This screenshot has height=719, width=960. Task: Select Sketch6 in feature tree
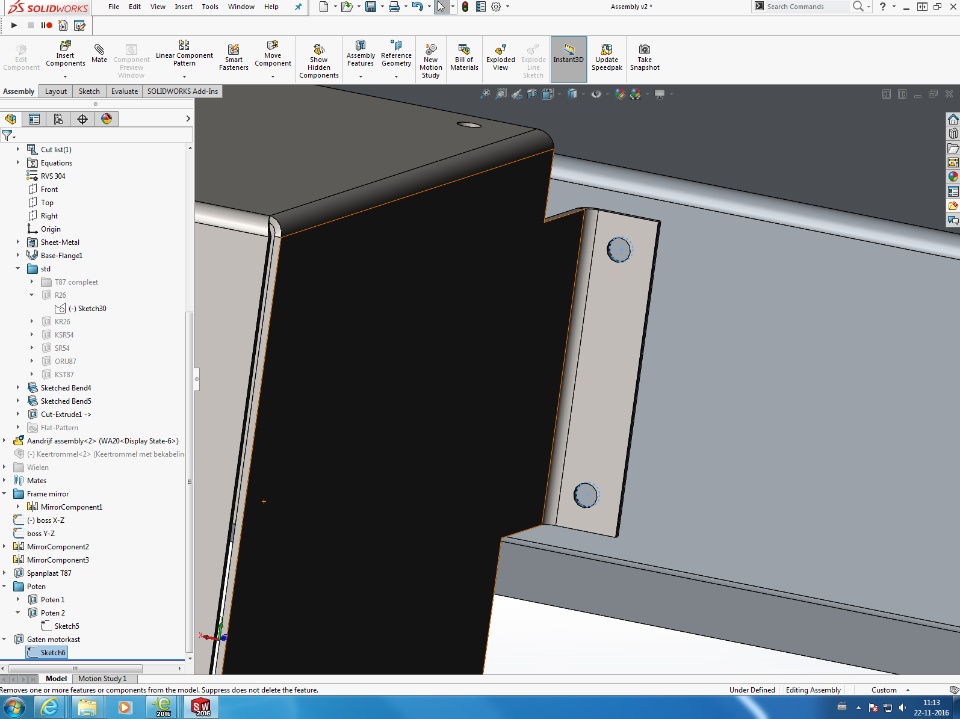tap(46, 652)
